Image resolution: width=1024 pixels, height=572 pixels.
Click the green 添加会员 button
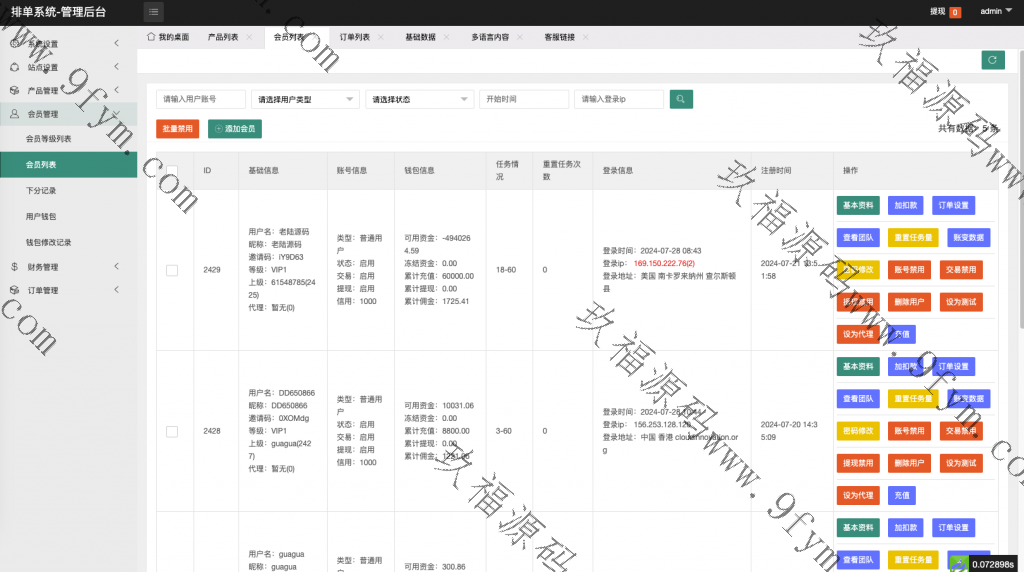tap(235, 129)
